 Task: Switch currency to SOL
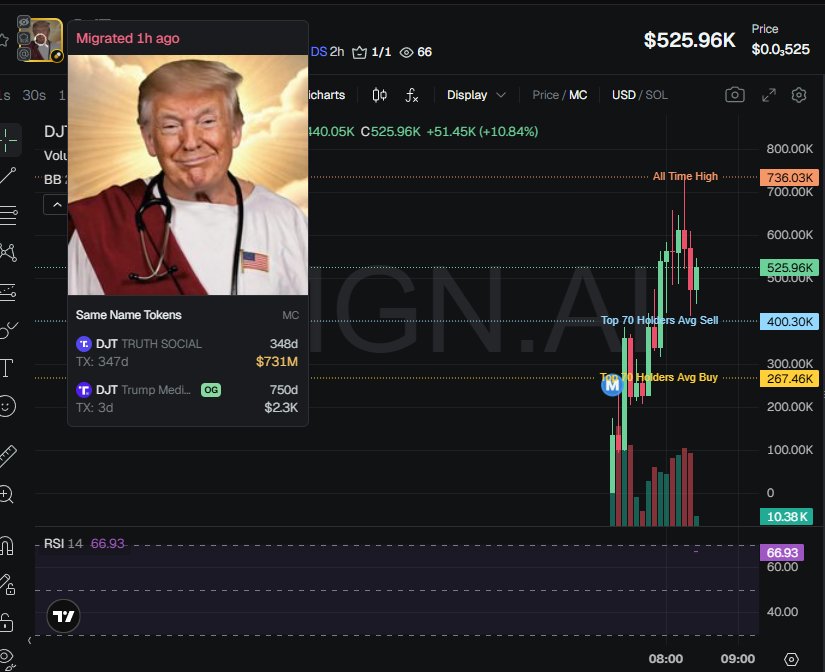tap(656, 95)
